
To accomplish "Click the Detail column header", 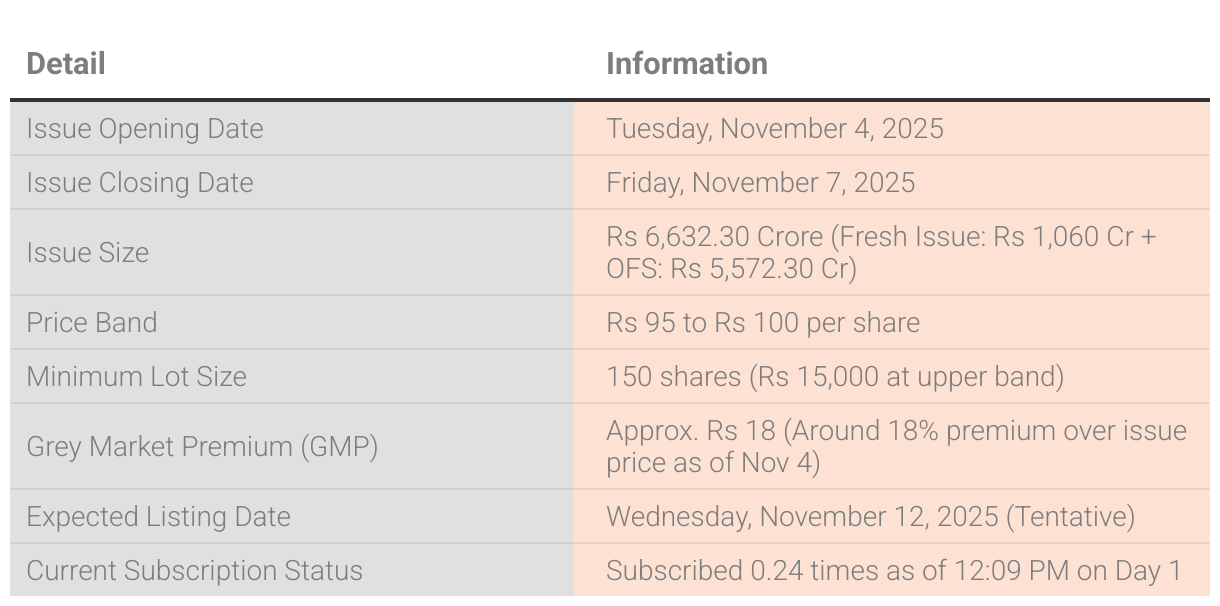I will [66, 64].
